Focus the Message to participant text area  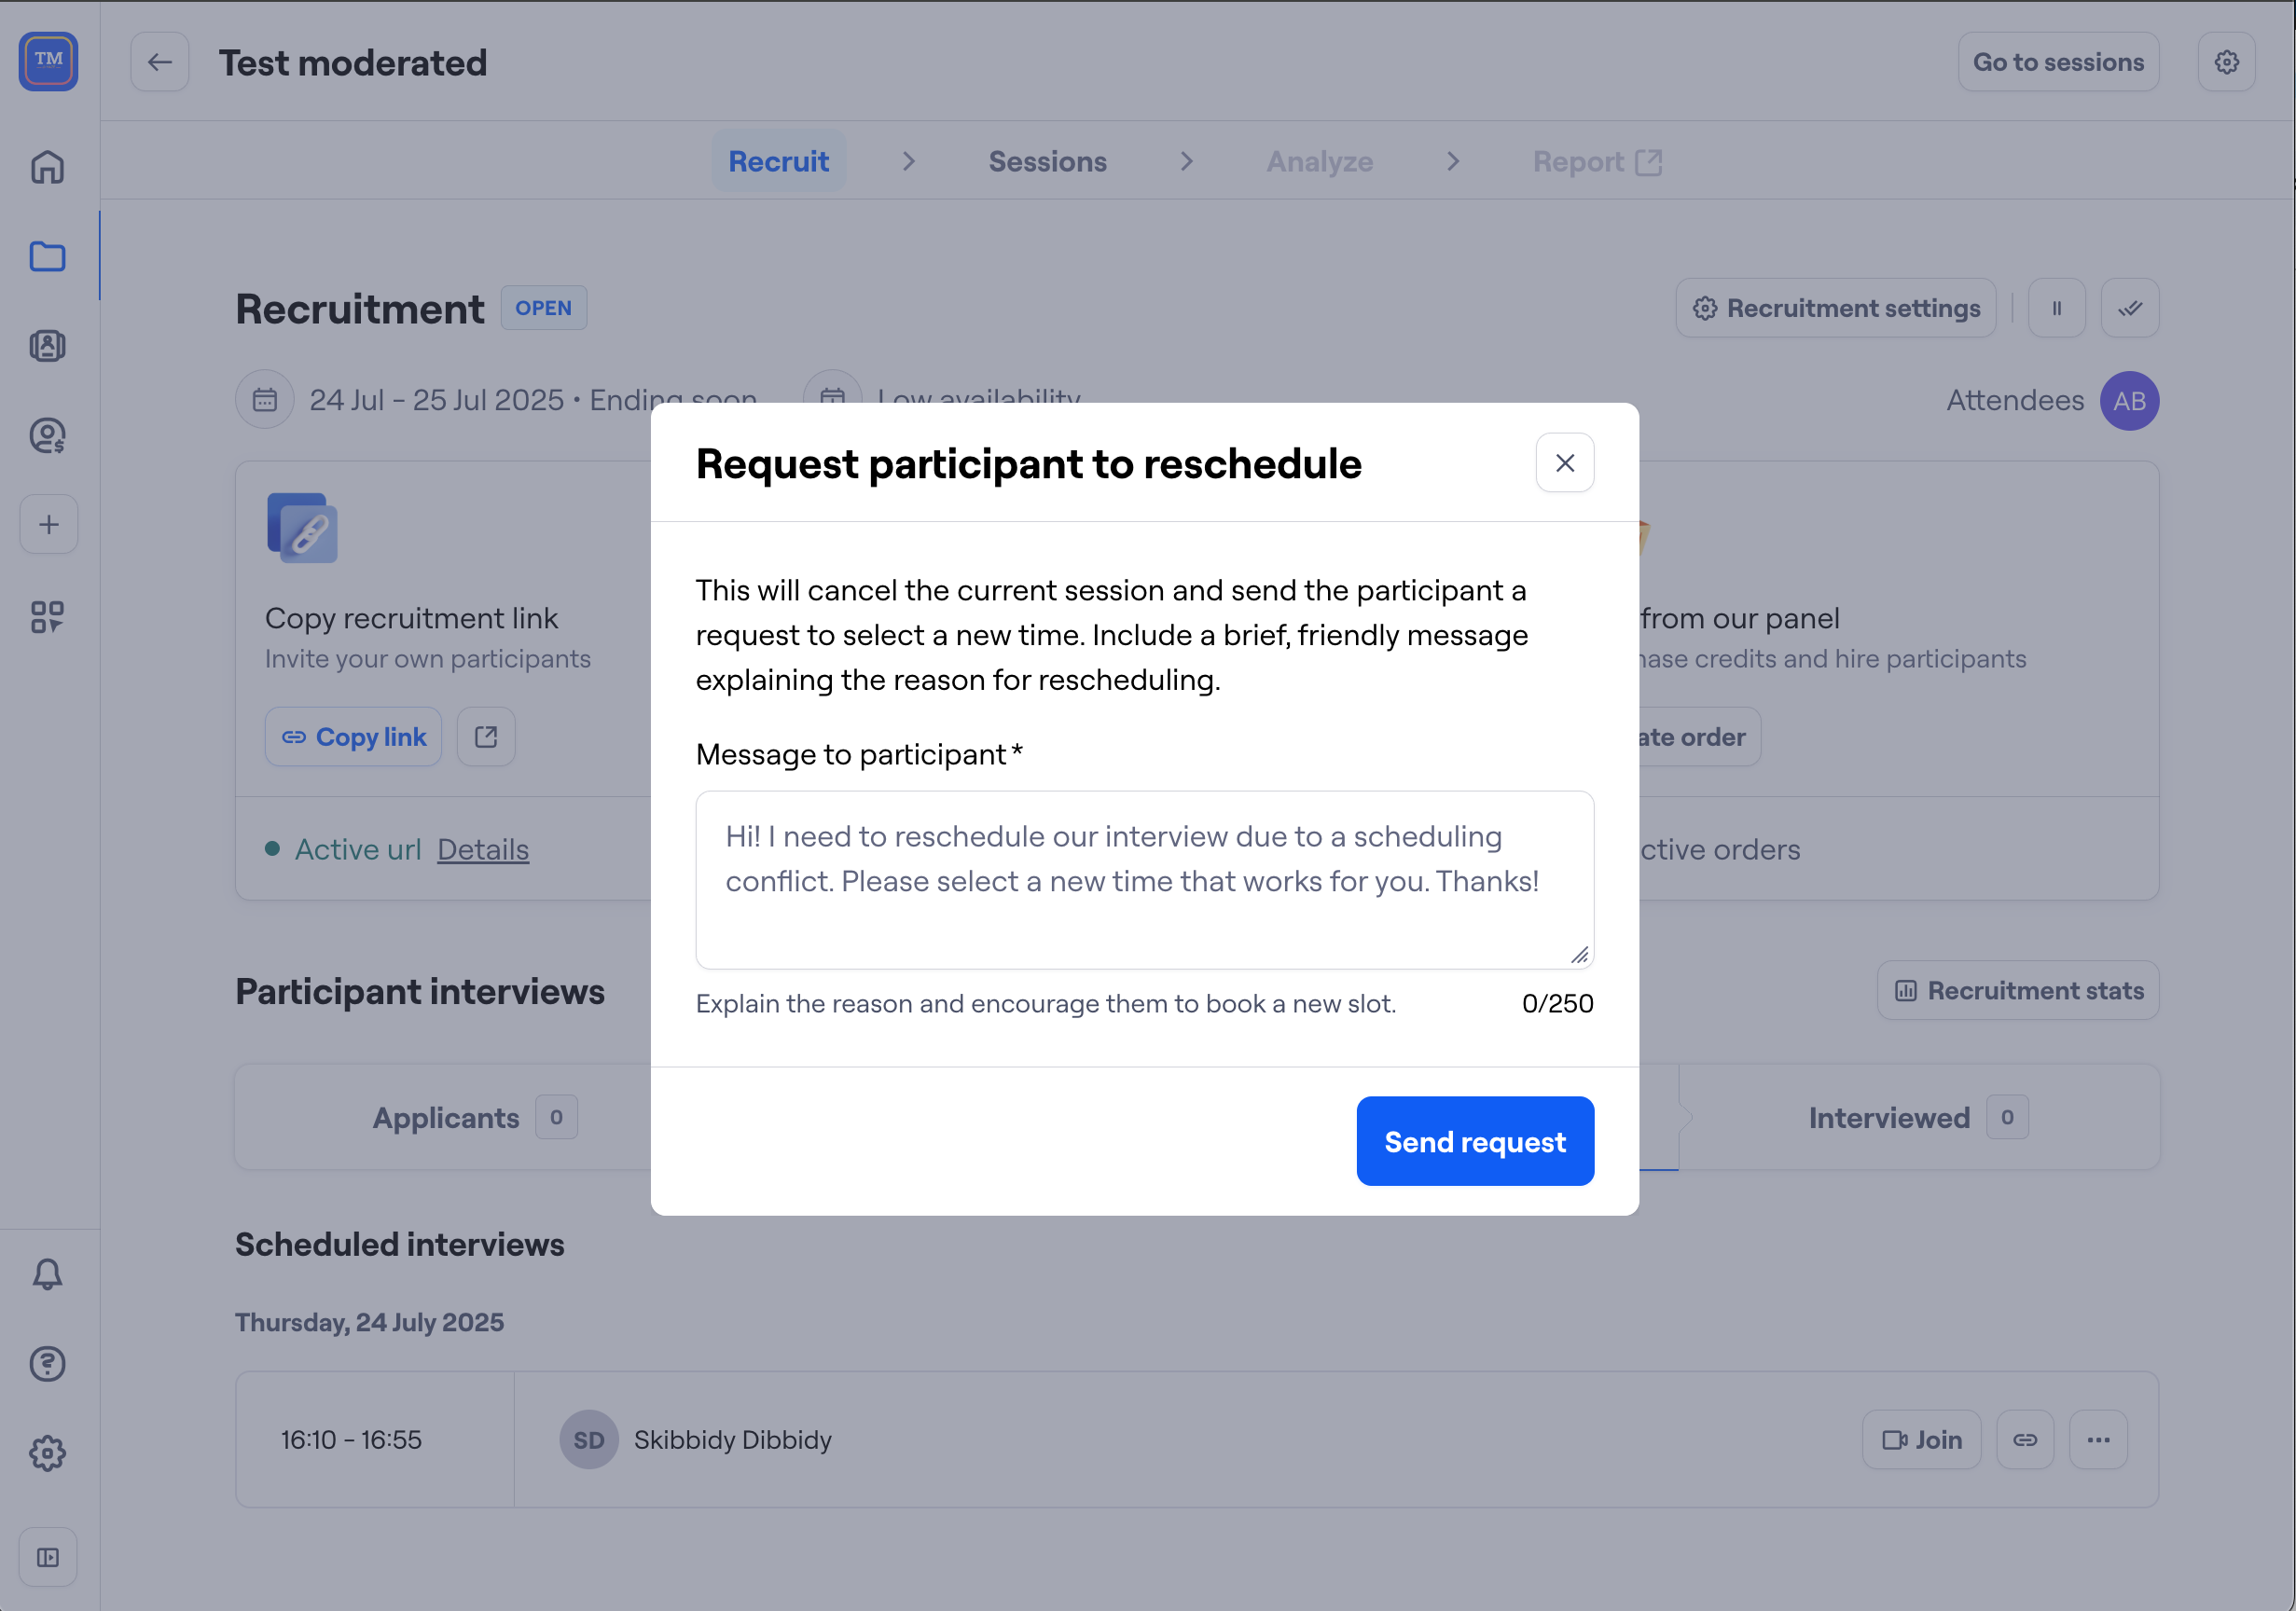click(x=1144, y=879)
